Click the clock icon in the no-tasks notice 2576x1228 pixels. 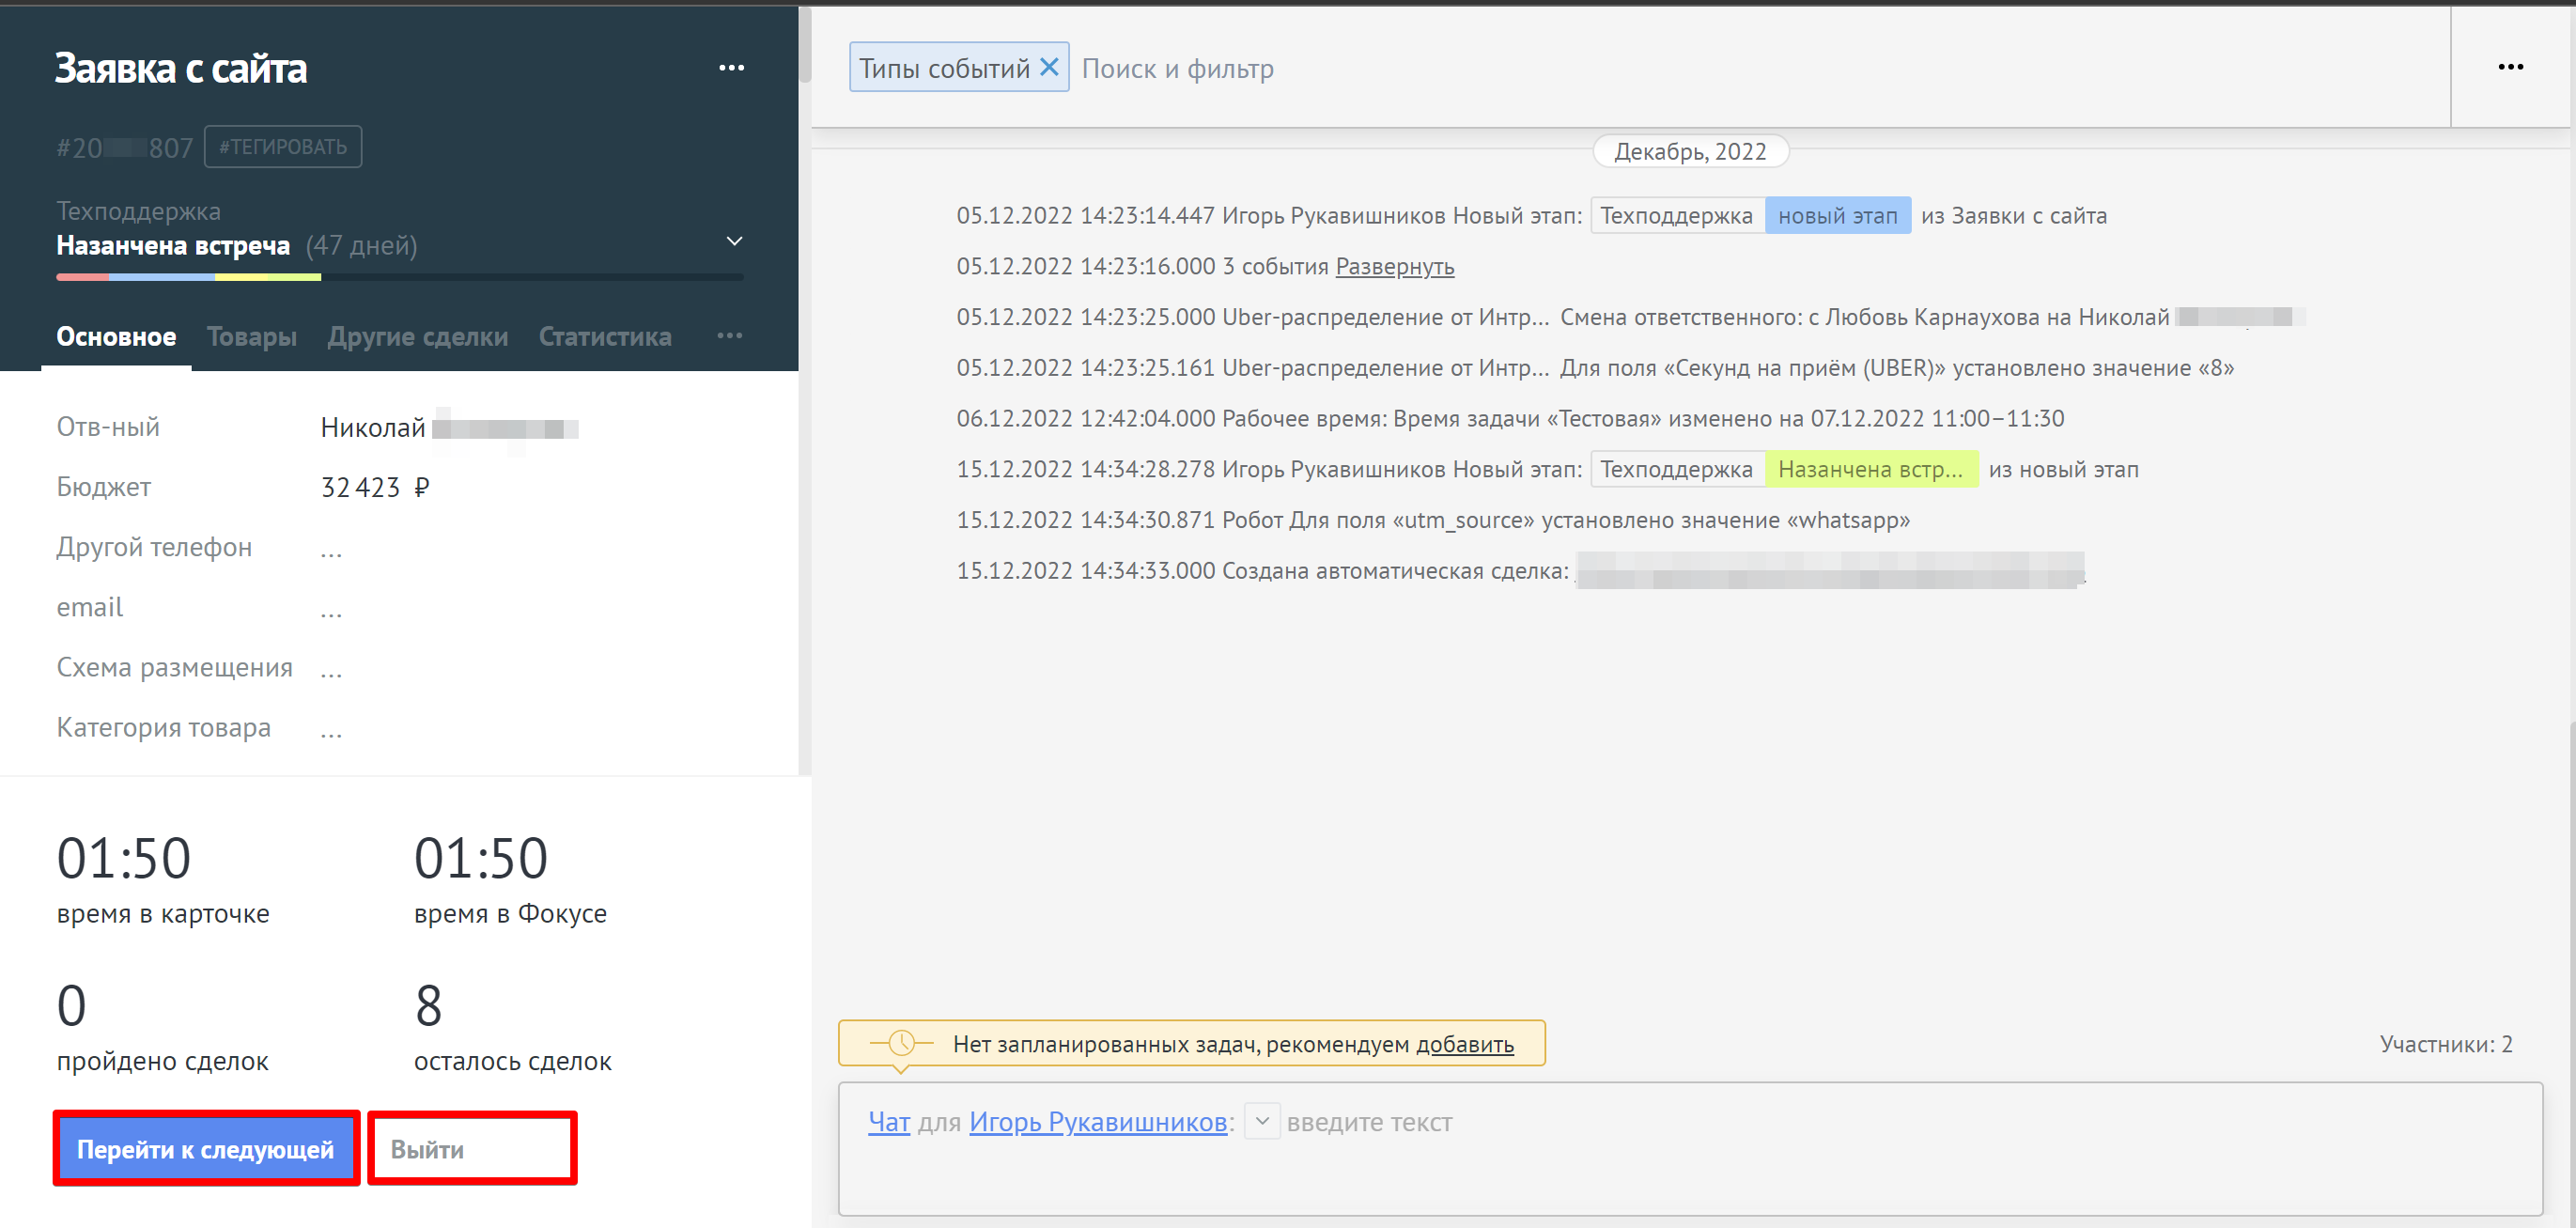[901, 1043]
